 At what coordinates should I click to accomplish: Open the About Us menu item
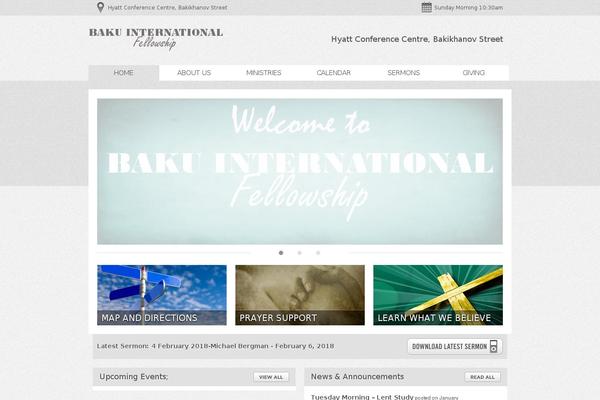tap(194, 73)
